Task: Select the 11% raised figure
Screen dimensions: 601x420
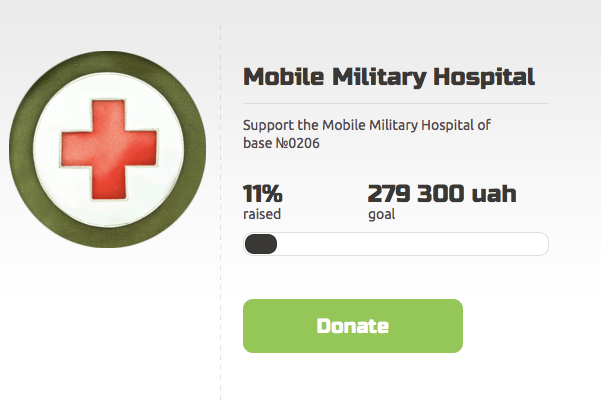Action: click(x=263, y=193)
